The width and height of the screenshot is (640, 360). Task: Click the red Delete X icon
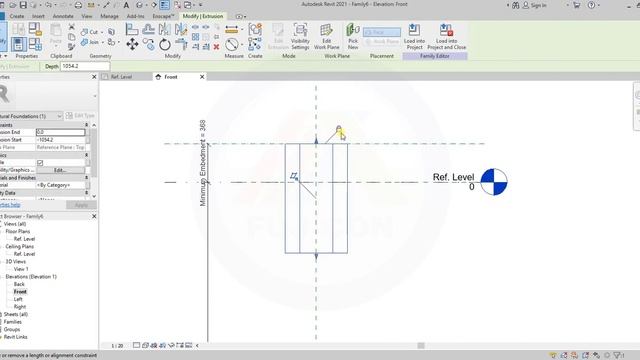click(216, 47)
